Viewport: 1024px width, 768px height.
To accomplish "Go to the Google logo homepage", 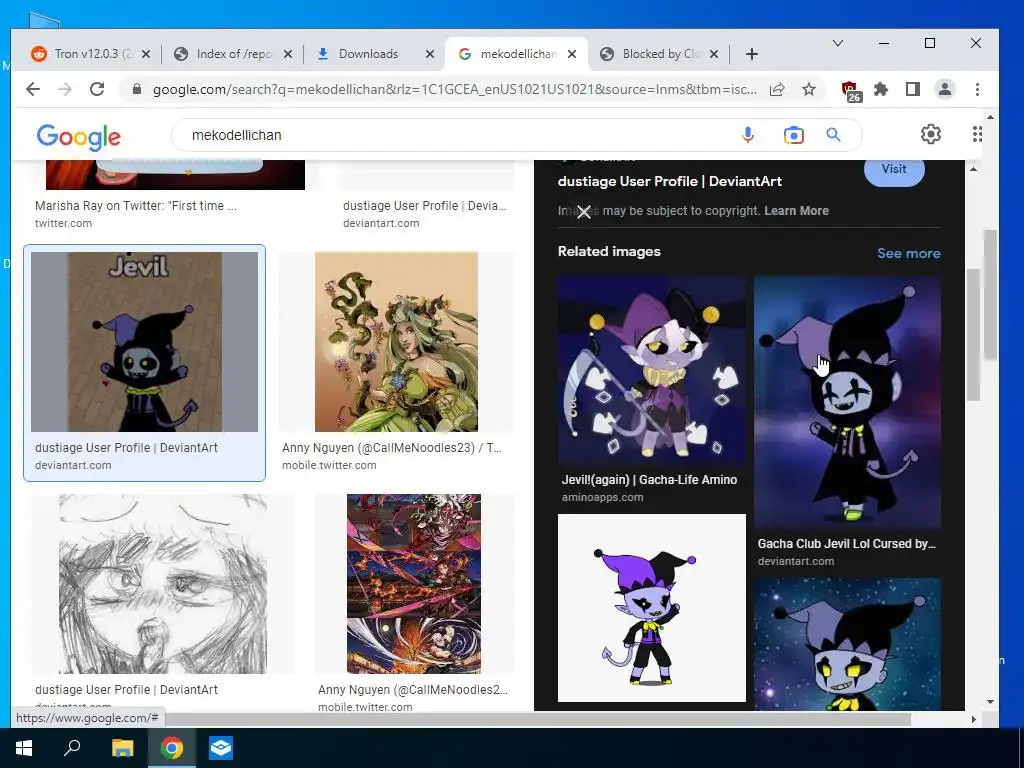I will tap(78, 136).
